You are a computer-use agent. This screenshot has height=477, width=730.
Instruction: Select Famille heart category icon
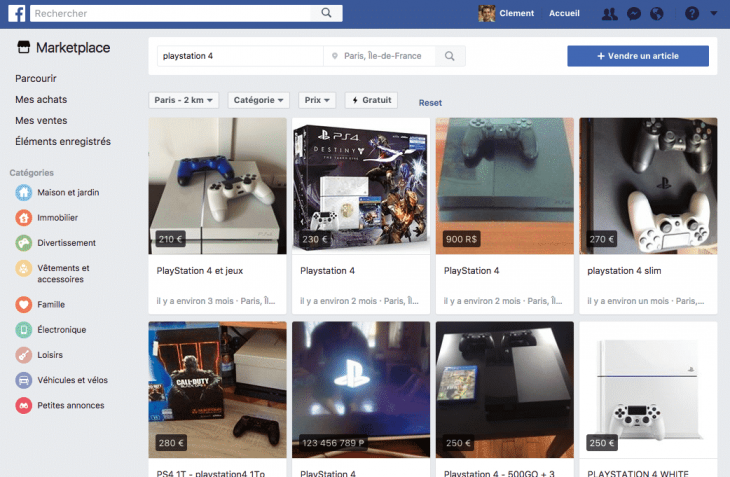24,304
